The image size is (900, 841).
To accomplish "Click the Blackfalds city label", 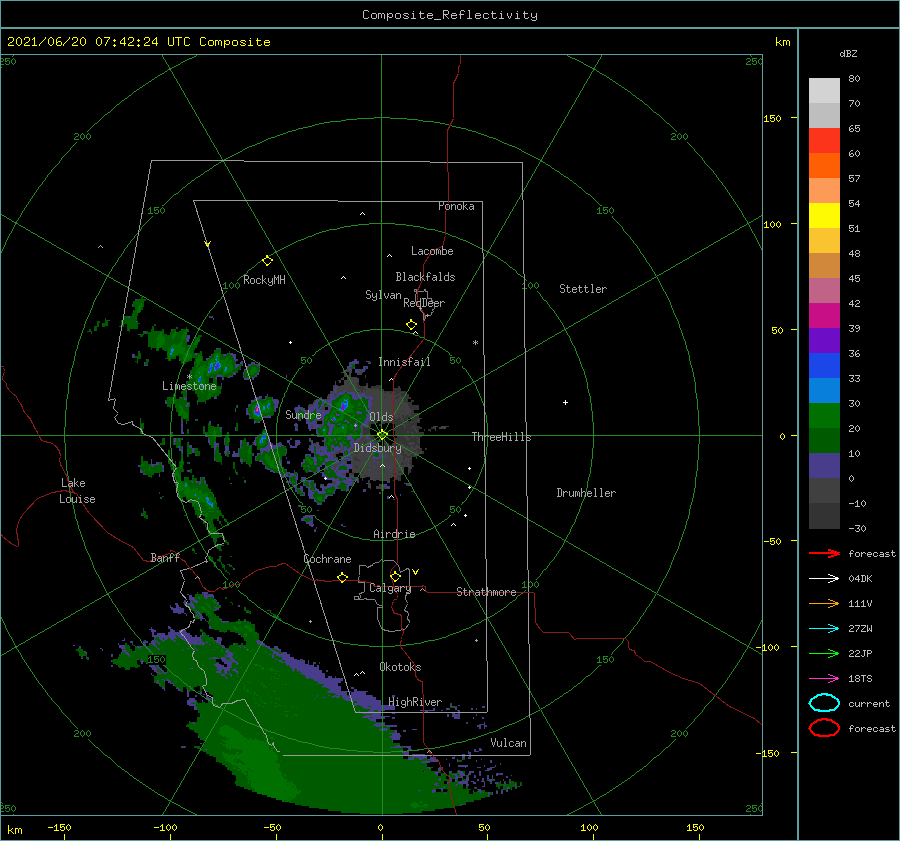I will 425,277.
